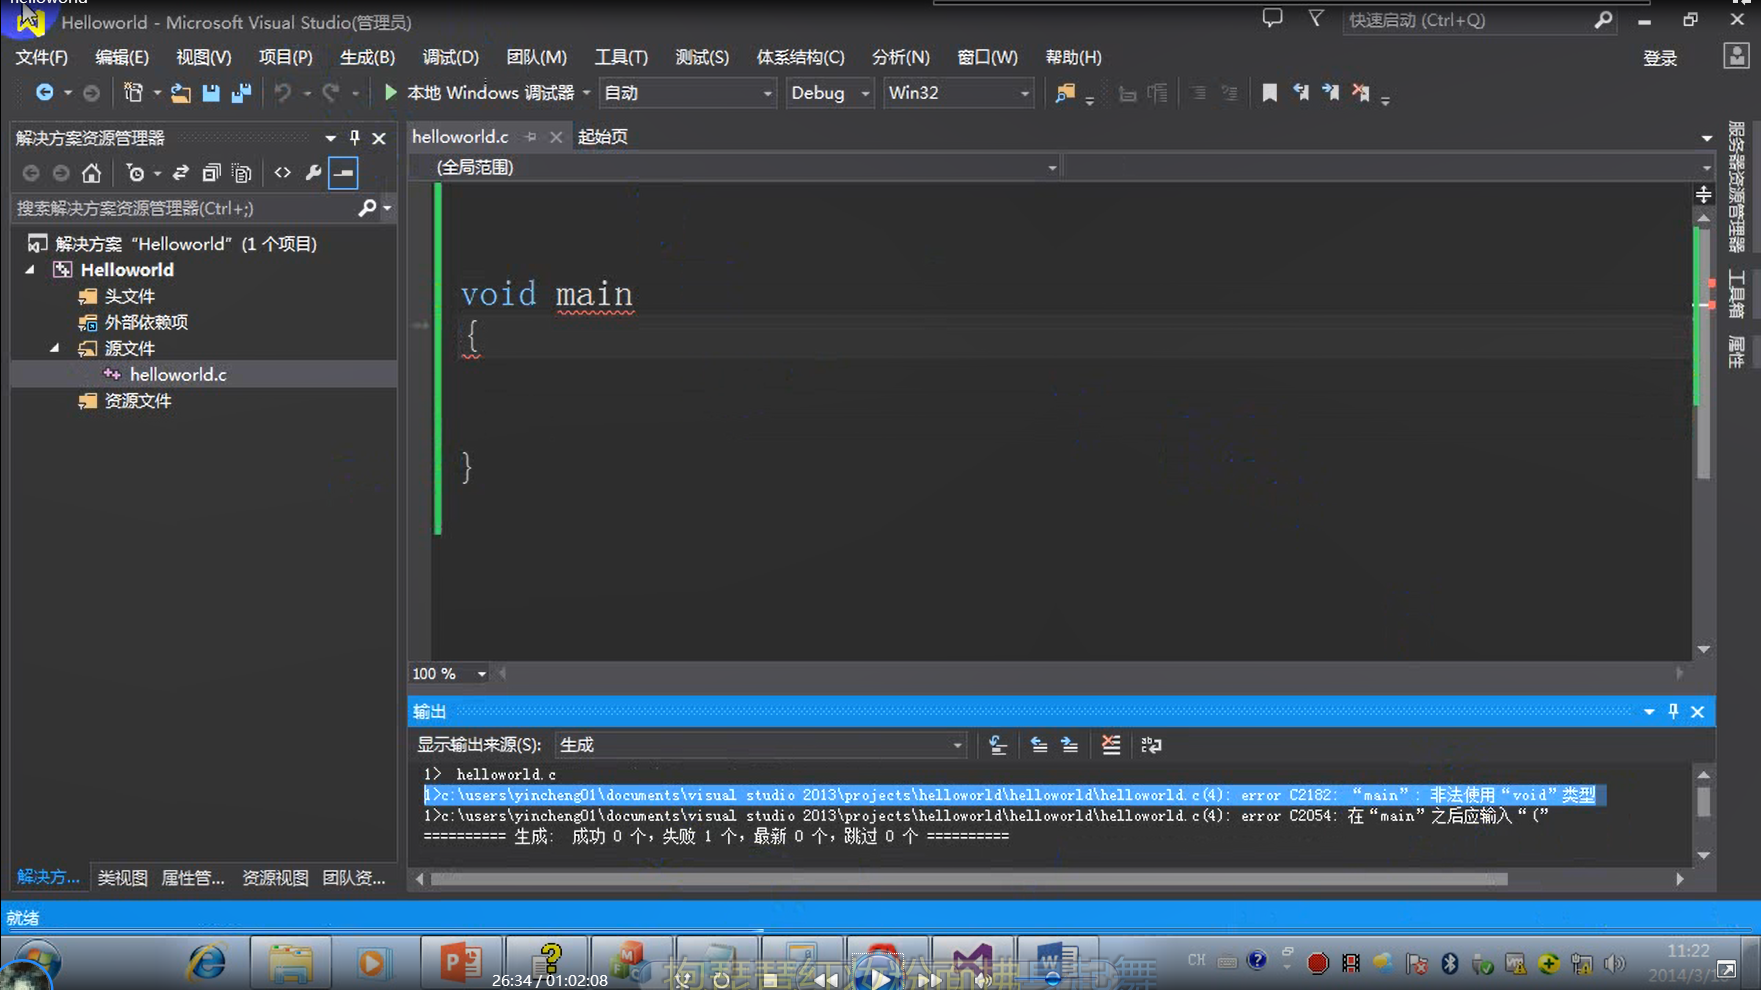Open Internet Explorer from the taskbar
This screenshot has width=1761, height=990.
(x=207, y=963)
